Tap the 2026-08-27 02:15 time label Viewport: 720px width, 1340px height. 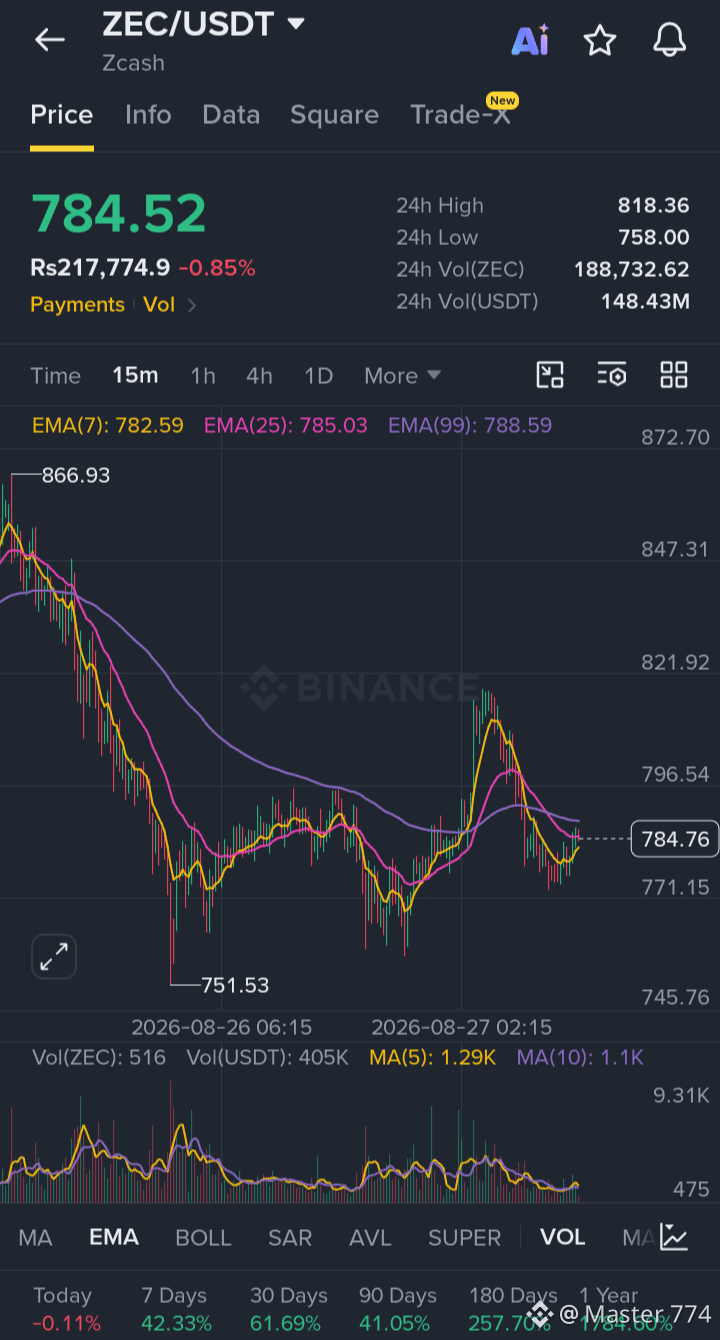[x=462, y=1027]
